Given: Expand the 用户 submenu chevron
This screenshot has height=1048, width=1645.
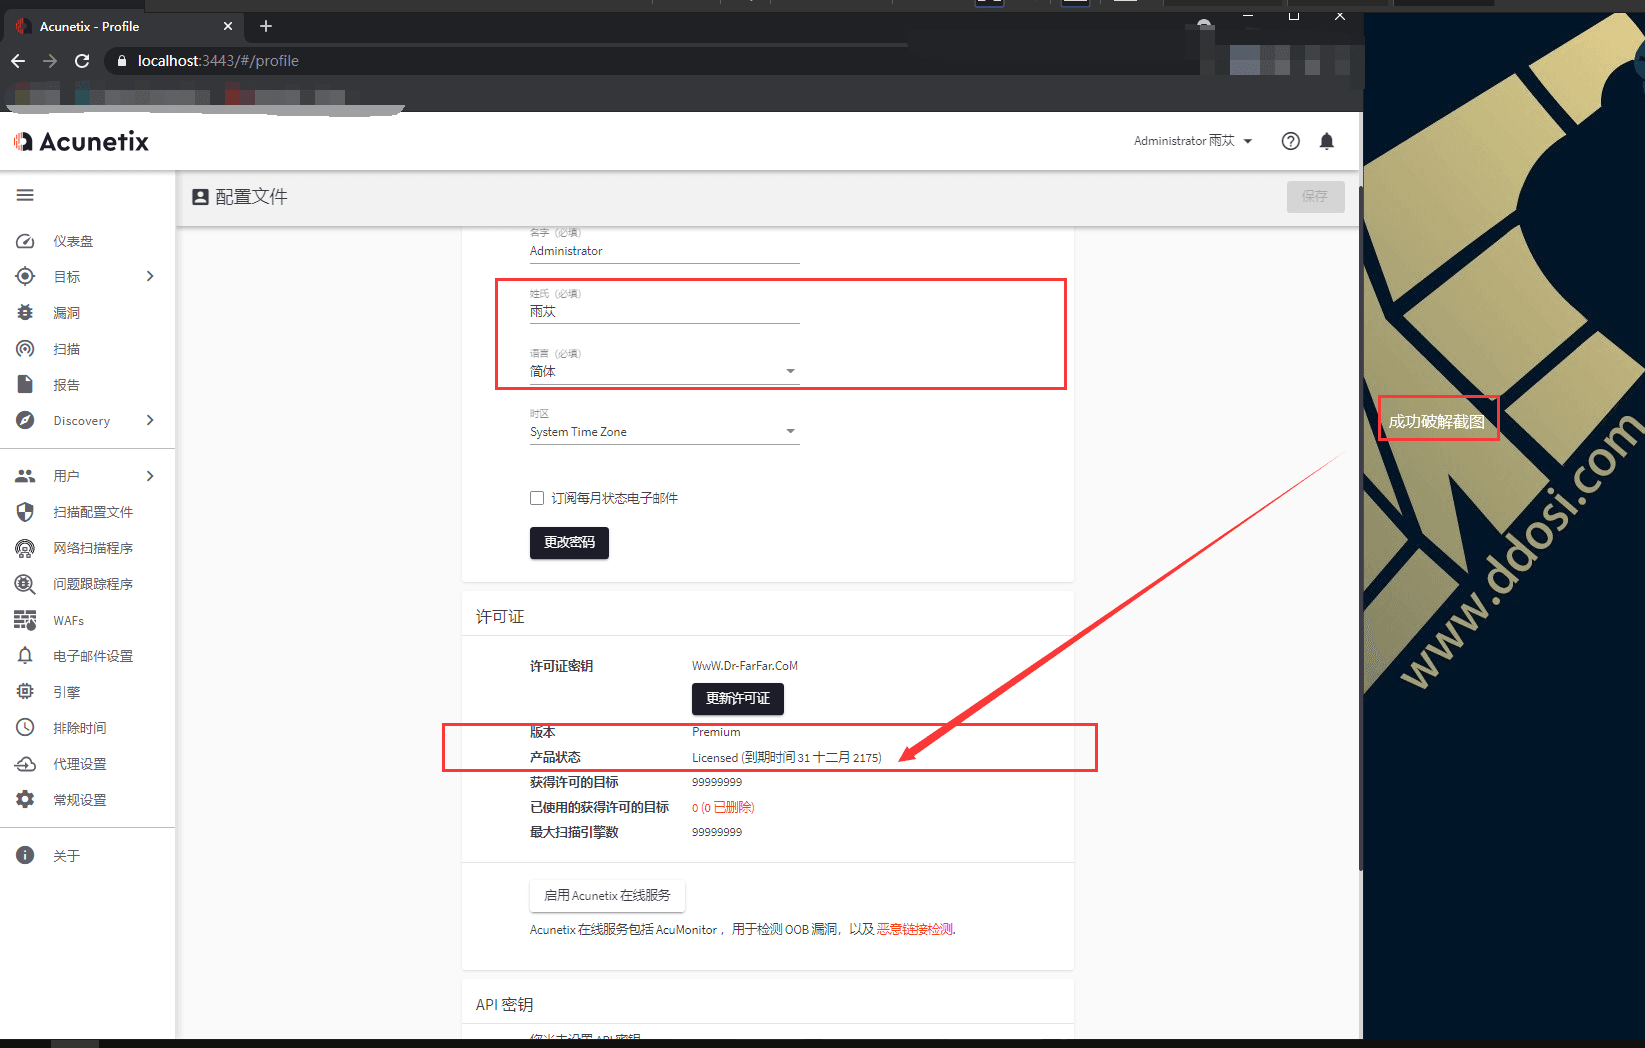Looking at the screenshot, I should click(150, 476).
